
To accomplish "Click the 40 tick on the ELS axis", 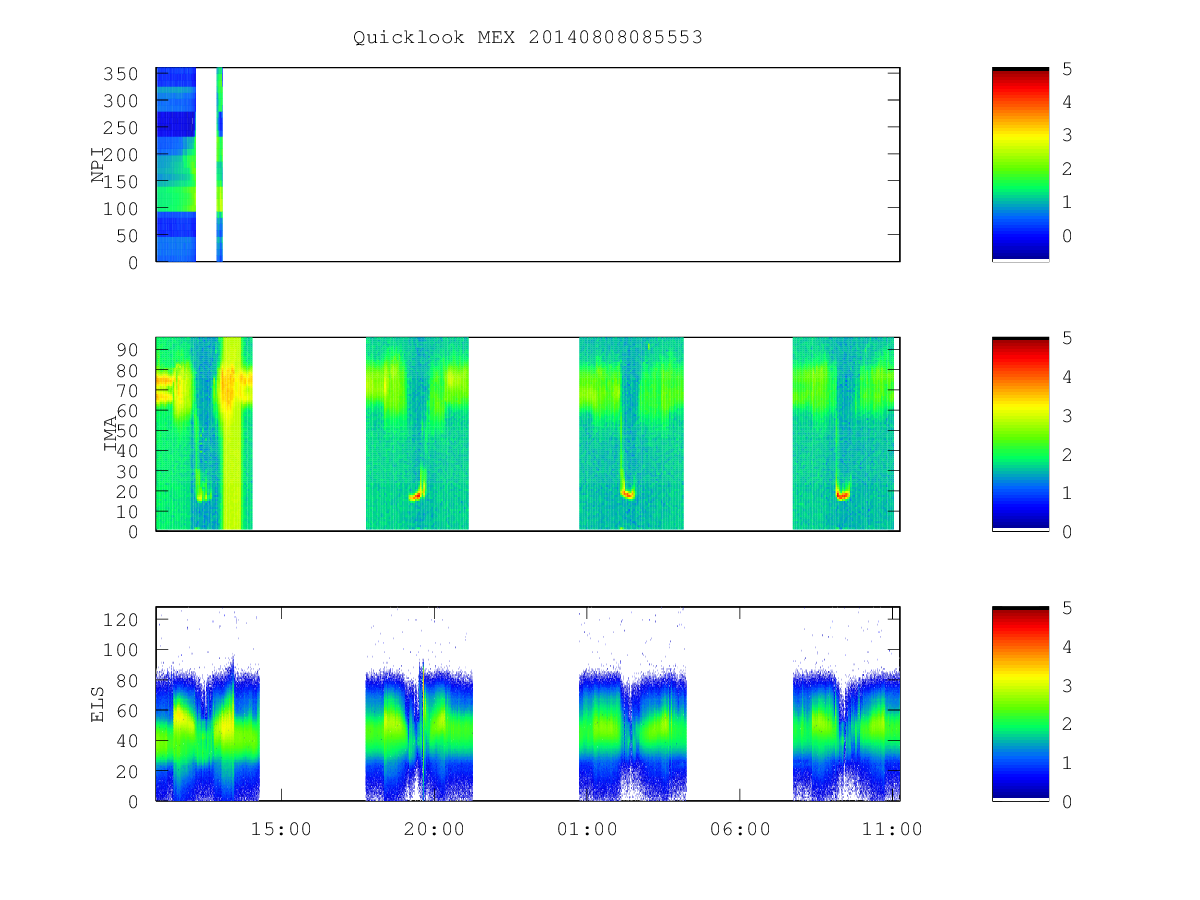I will 128,741.
